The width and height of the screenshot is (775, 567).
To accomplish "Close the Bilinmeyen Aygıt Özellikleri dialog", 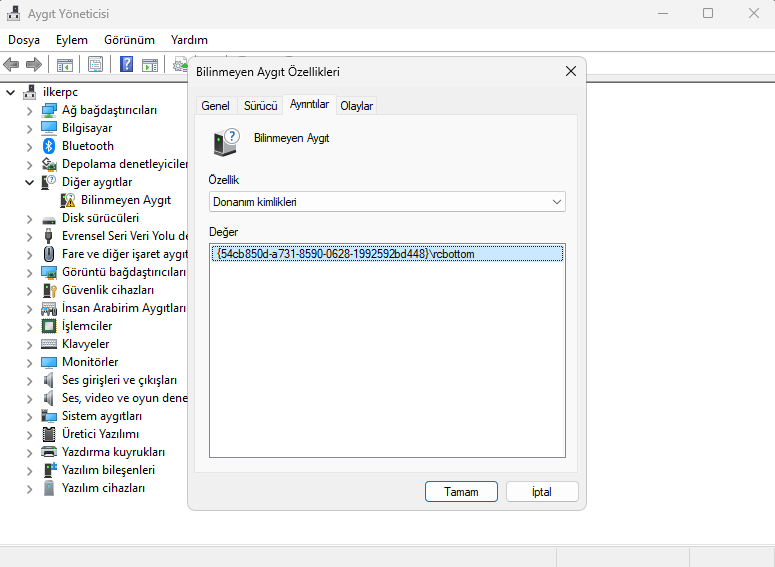I will click(571, 71).
